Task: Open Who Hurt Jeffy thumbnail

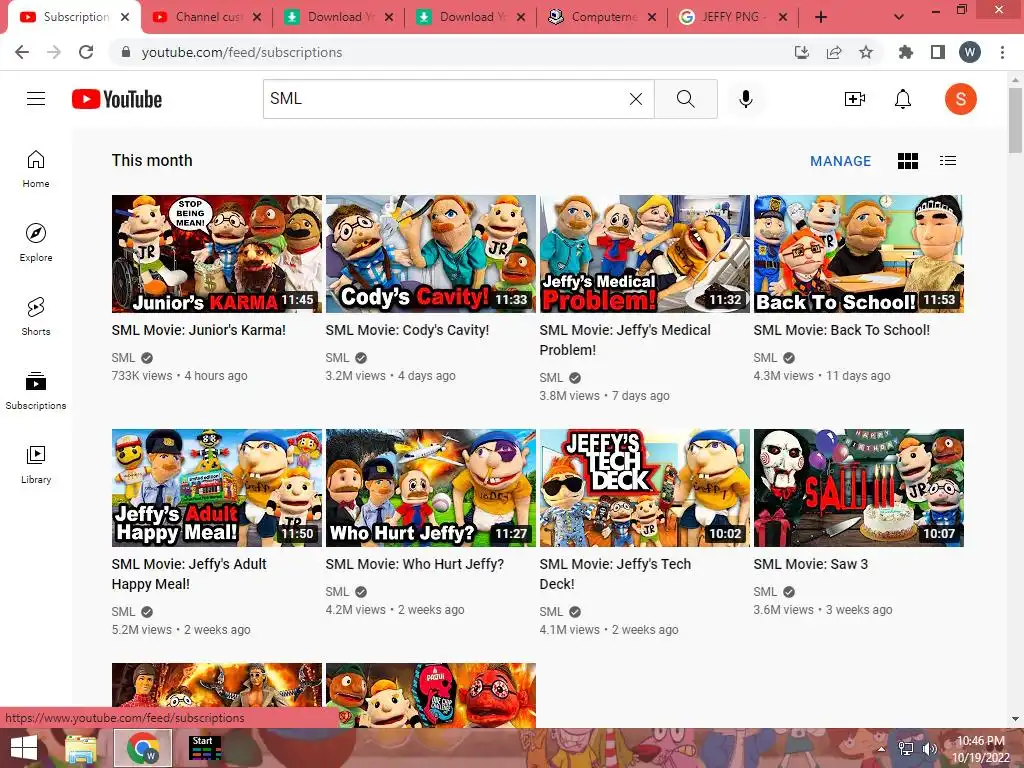Action: coord(431,488)
